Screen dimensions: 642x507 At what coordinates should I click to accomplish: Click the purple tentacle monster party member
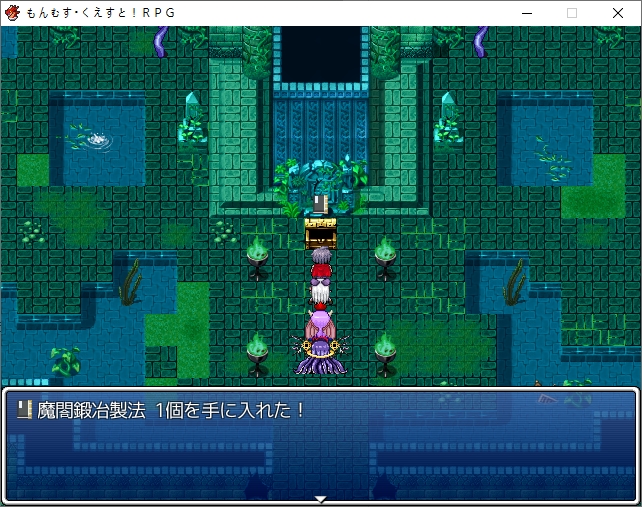pyautogui.click(x=321, y=355)
